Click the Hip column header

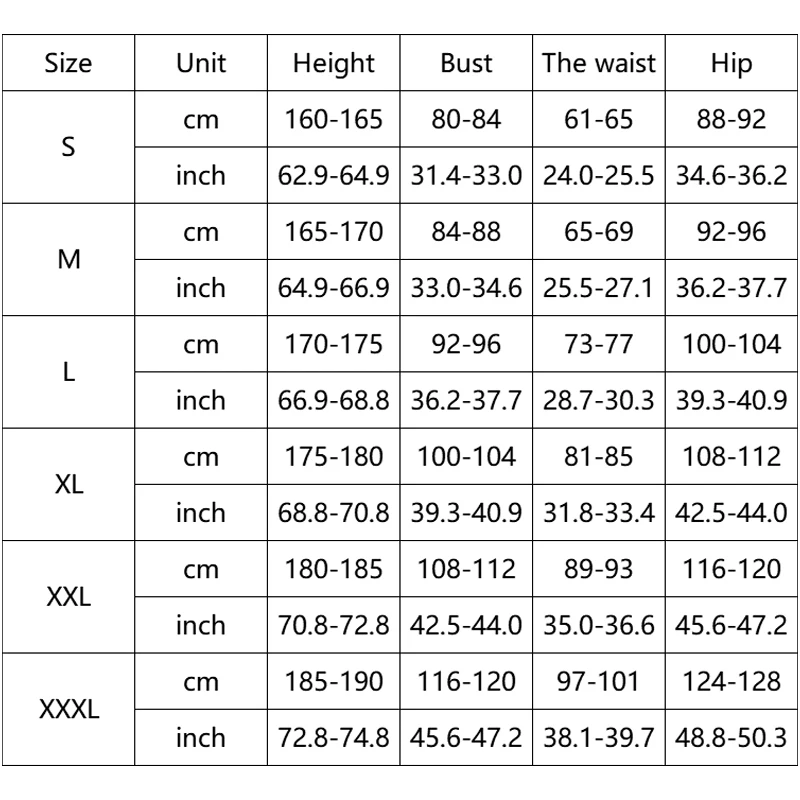click(731, 63)
